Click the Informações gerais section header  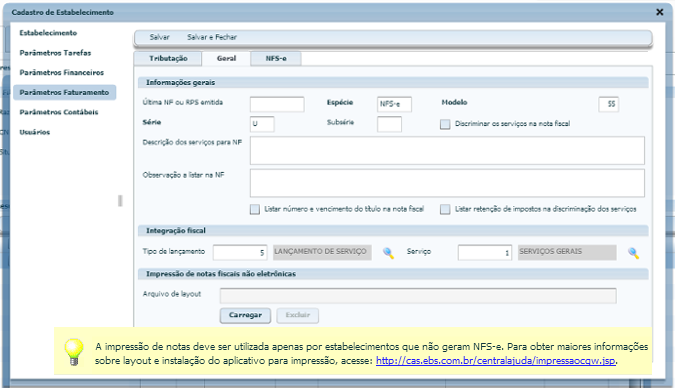[x=393, y=83]
